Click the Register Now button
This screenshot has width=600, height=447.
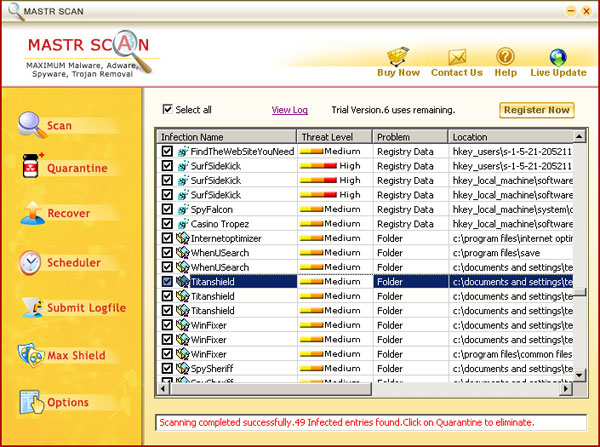(x=536, y=110)
